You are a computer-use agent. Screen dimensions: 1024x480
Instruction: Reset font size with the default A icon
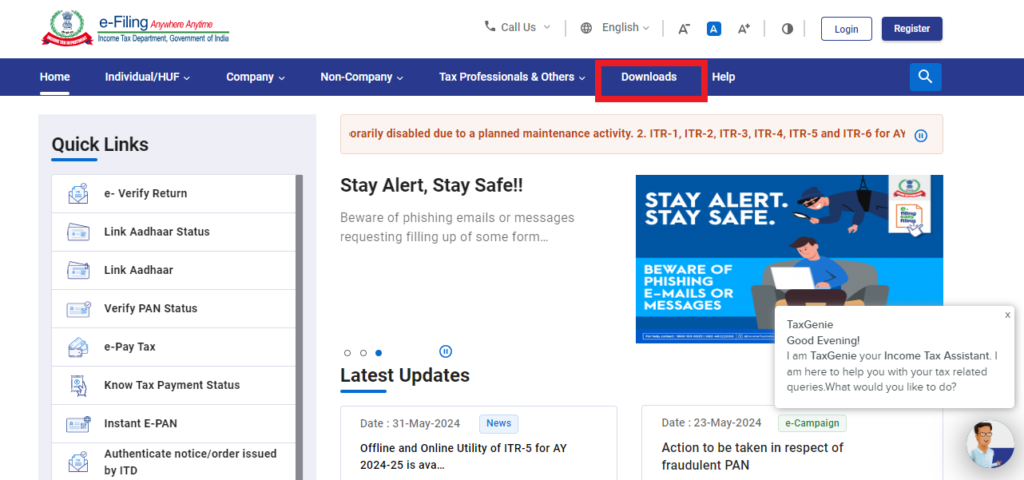pyautogui.click(x=714, y=29)
